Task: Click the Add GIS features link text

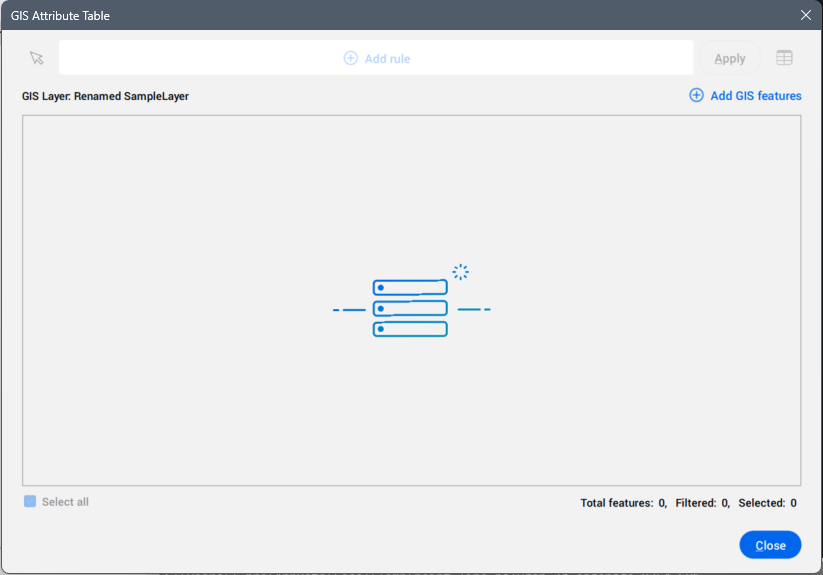Action: 755,96
